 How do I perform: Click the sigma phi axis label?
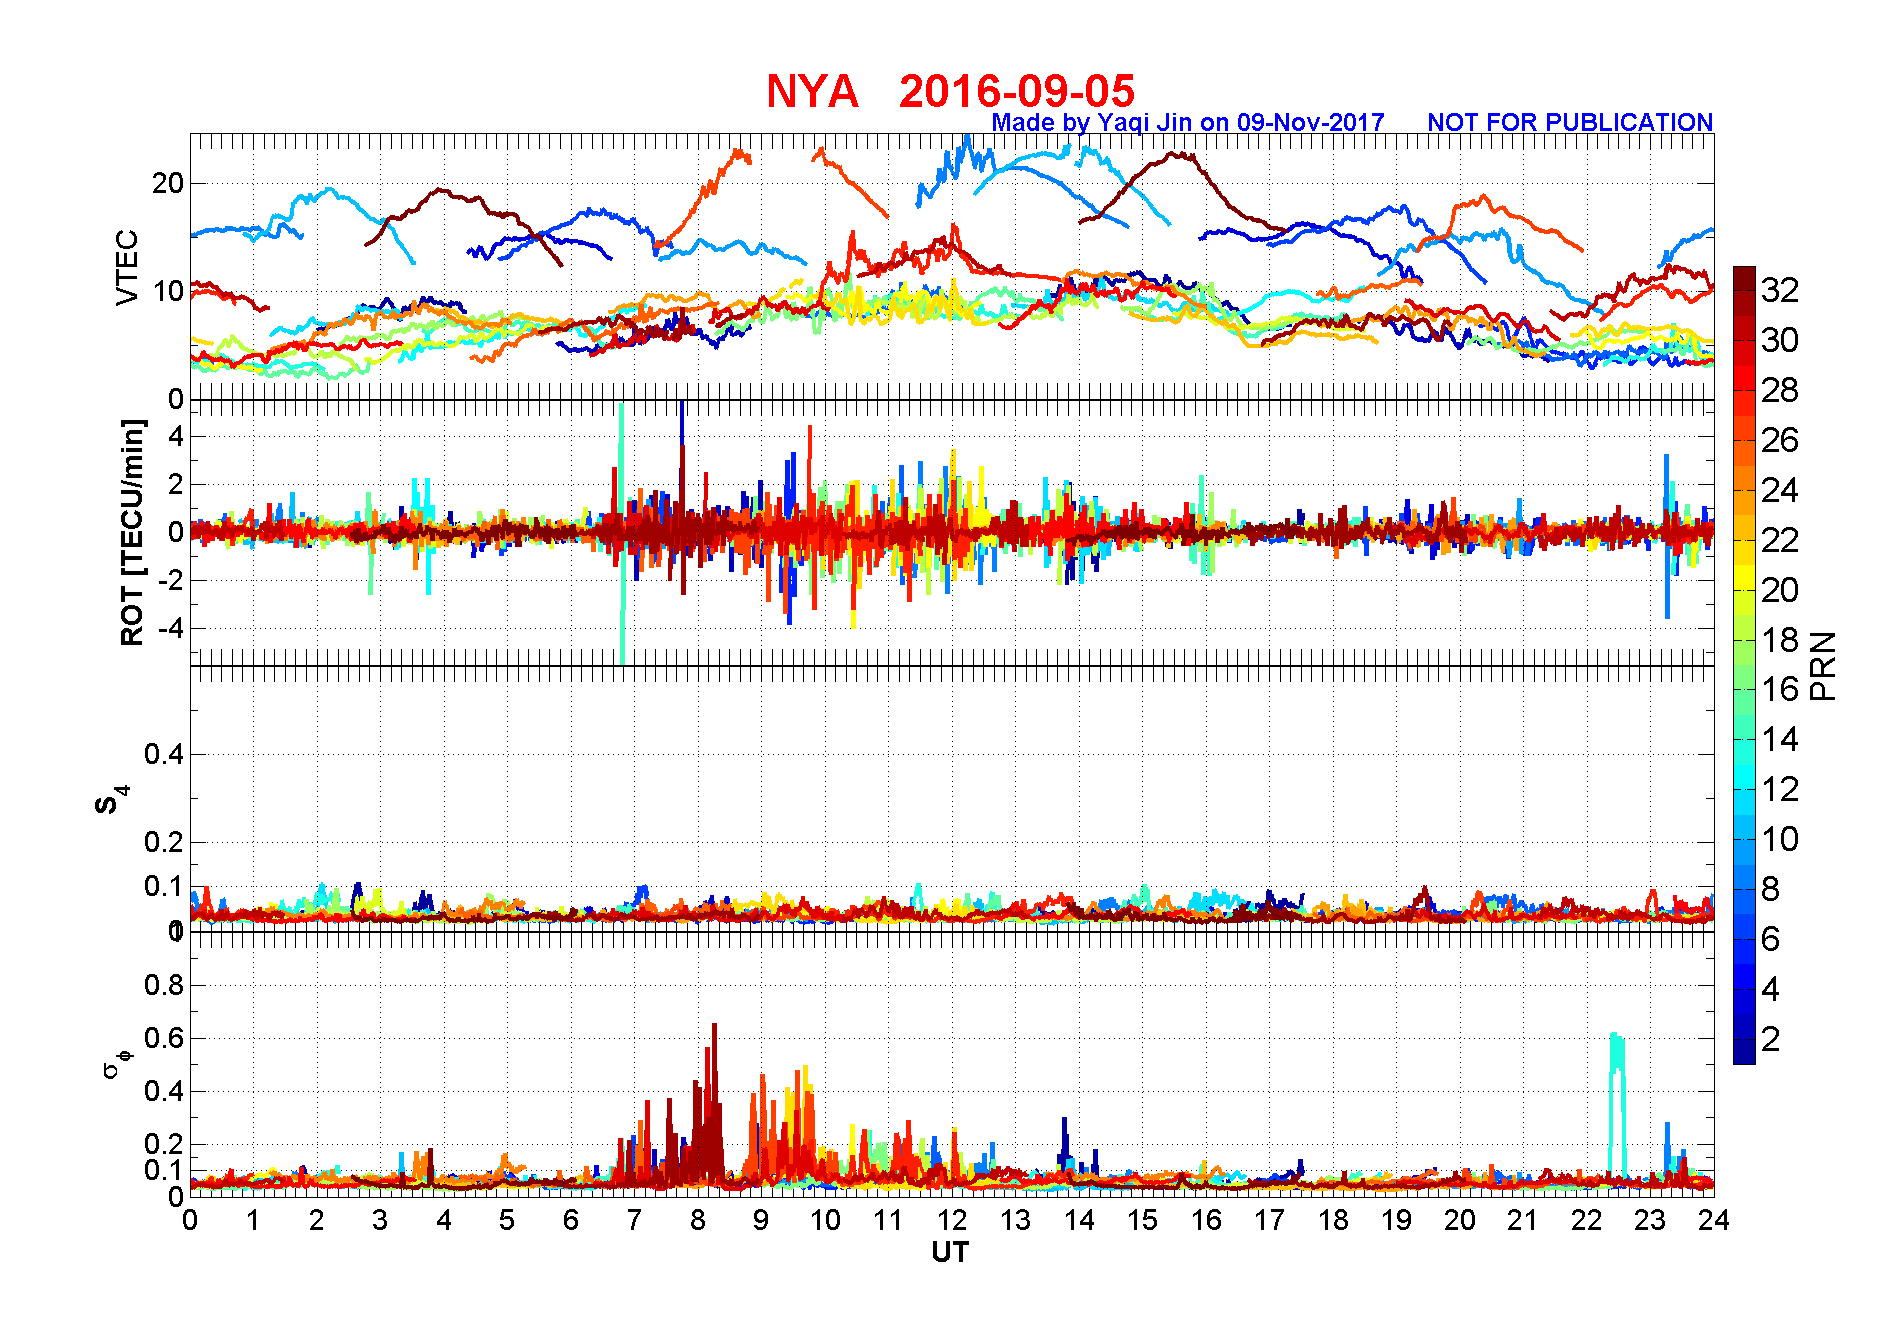[x=116, y=1063]
